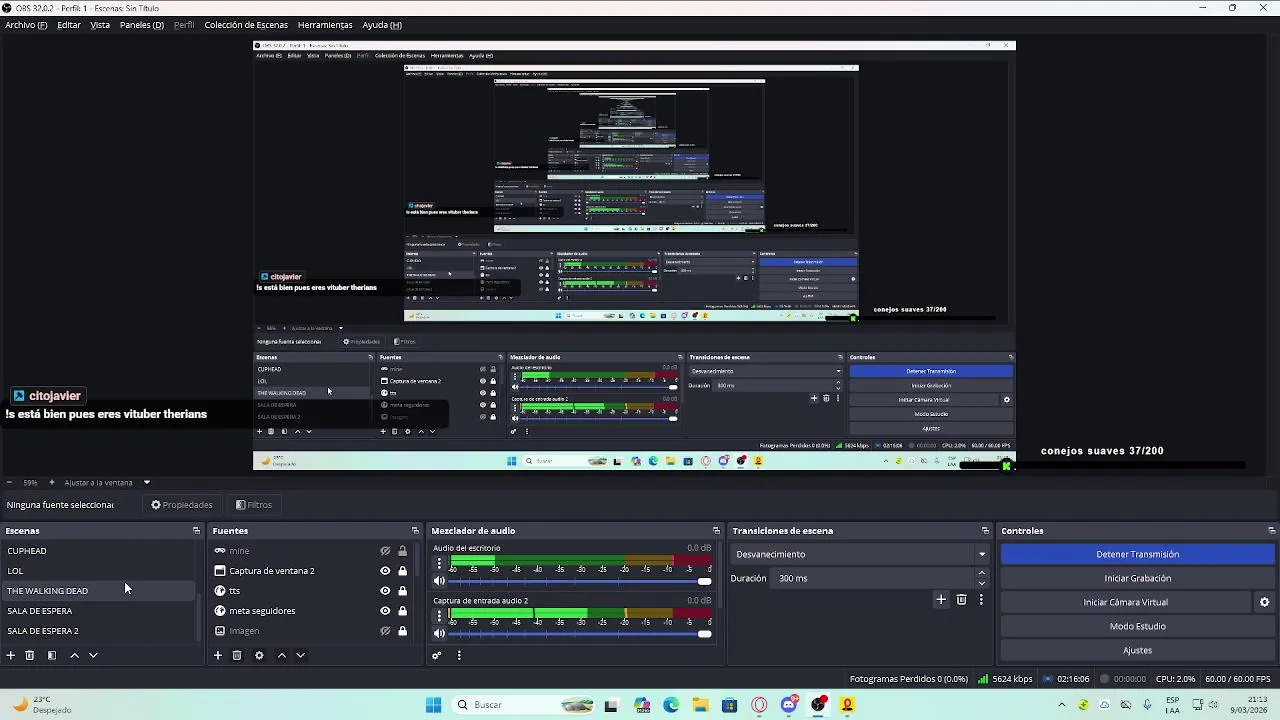1280x720 pixels.
Task: Open scene filters icon in Escenas toolbar
Action: [x=52, y=655]
